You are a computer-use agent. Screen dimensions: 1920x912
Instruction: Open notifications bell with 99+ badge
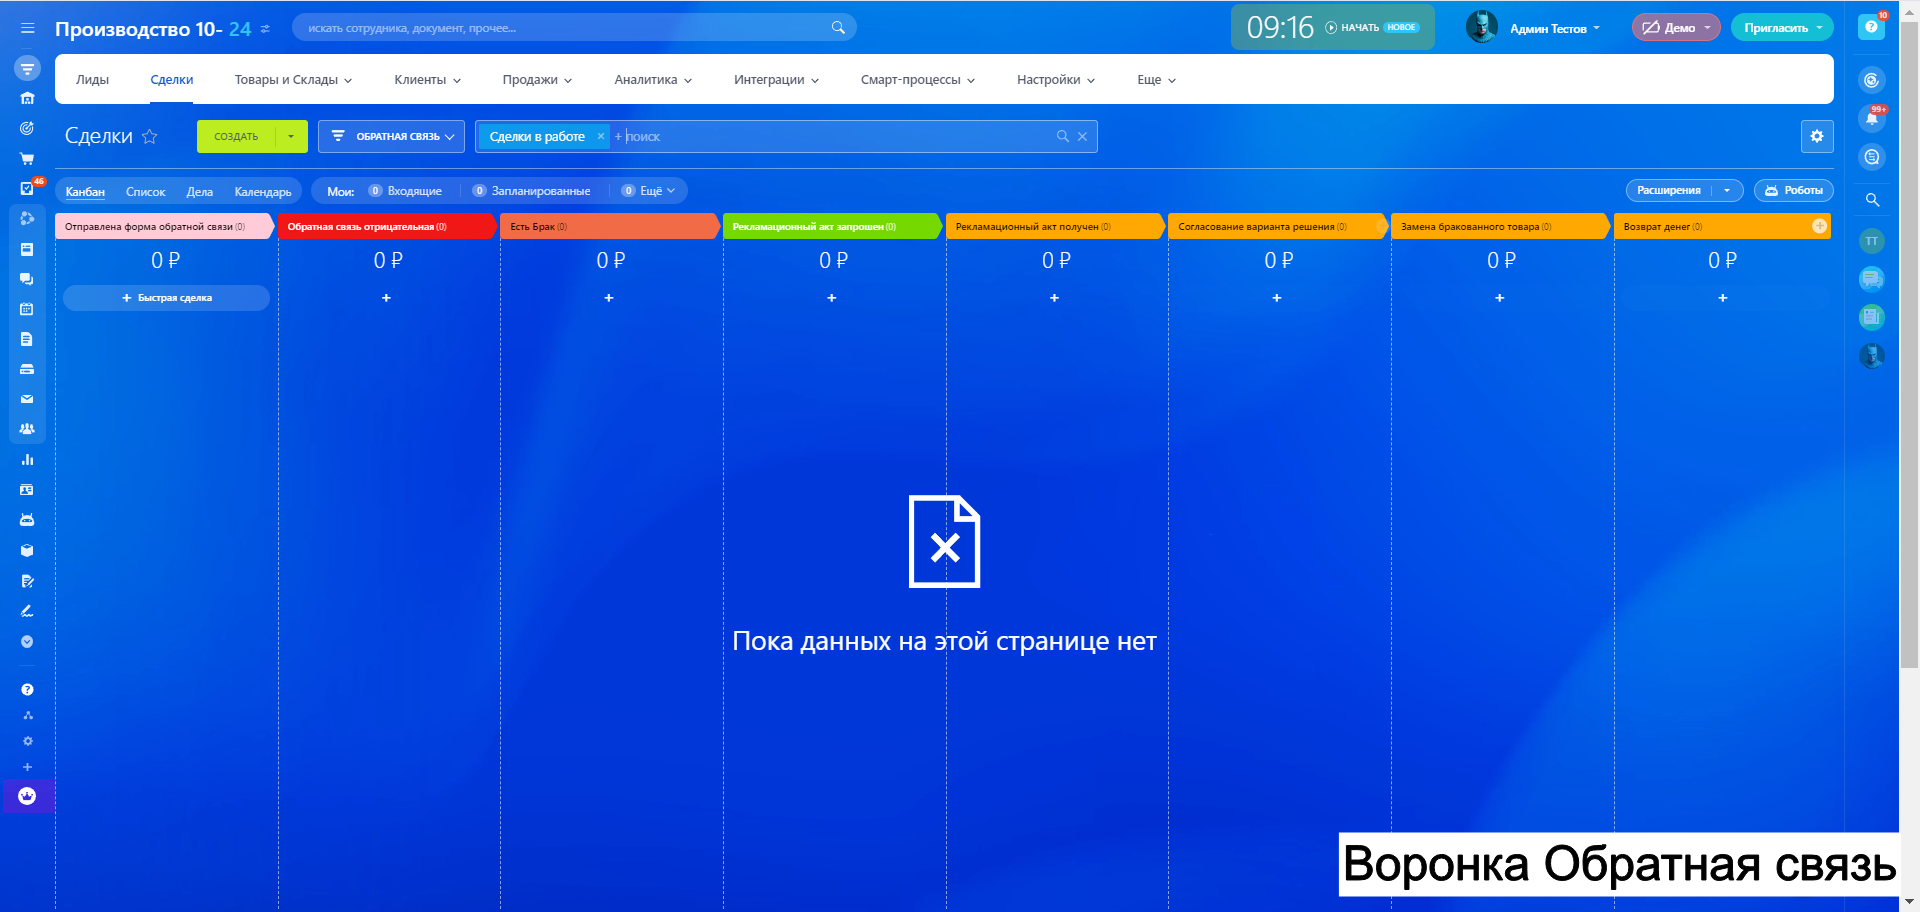[x=1872, y=118]
